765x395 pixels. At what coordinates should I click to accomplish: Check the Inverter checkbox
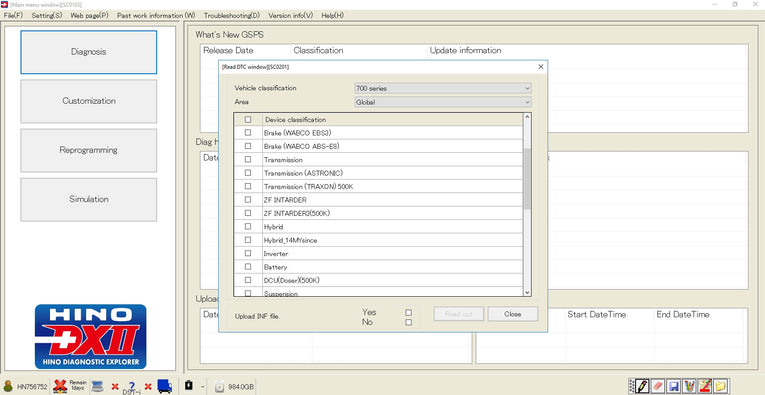(248, 254)
